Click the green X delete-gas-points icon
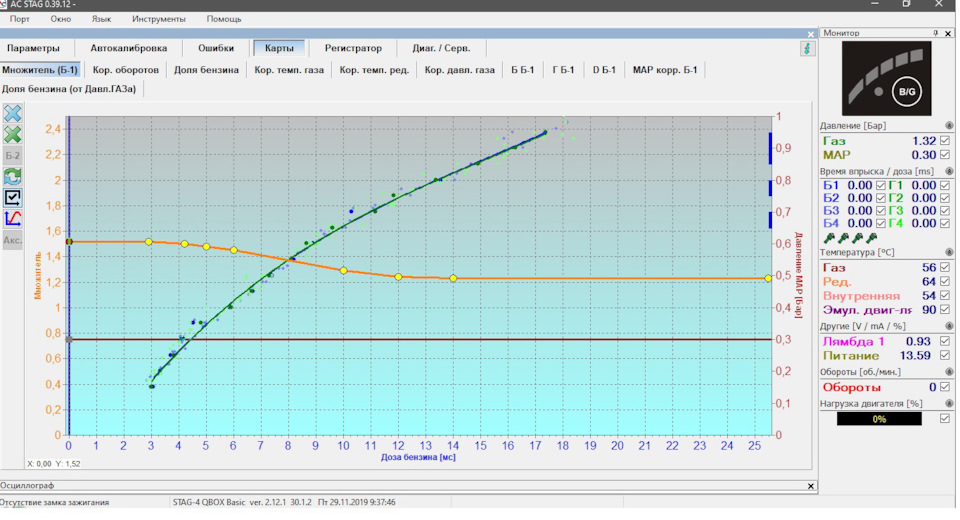960x520 pixels. click(x=13, y=134)
